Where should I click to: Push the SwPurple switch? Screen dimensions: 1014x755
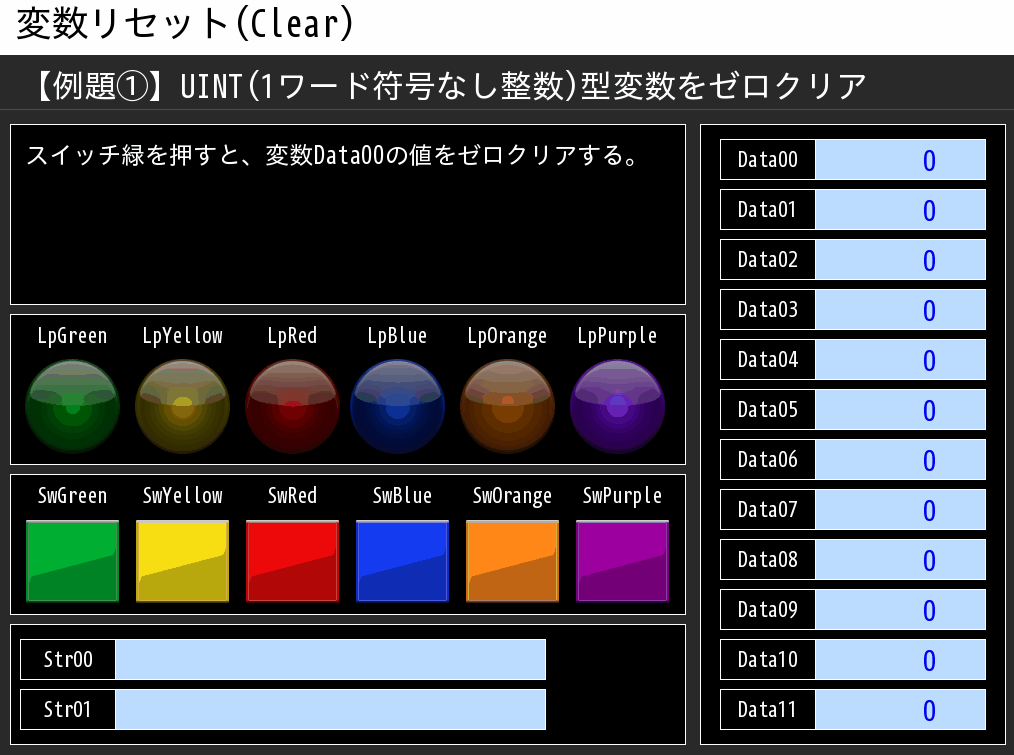pyautogui.click(x=622, y=561)
